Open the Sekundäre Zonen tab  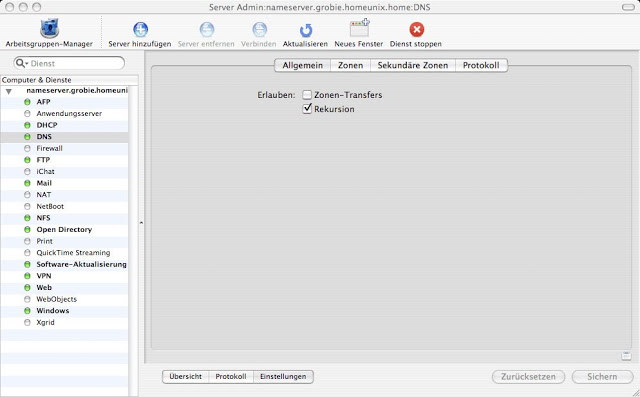(x=413, y=65)
